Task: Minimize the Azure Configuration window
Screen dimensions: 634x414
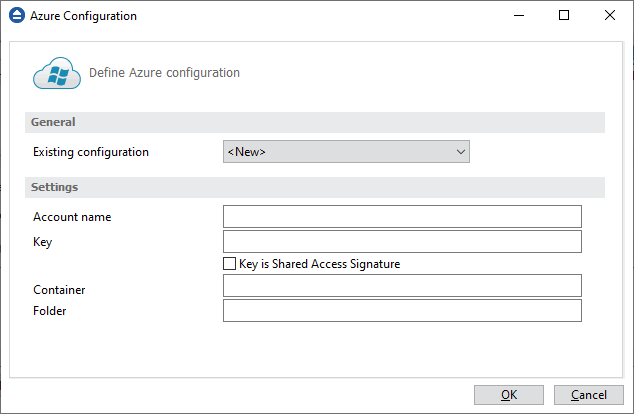Action: (519, 15)
